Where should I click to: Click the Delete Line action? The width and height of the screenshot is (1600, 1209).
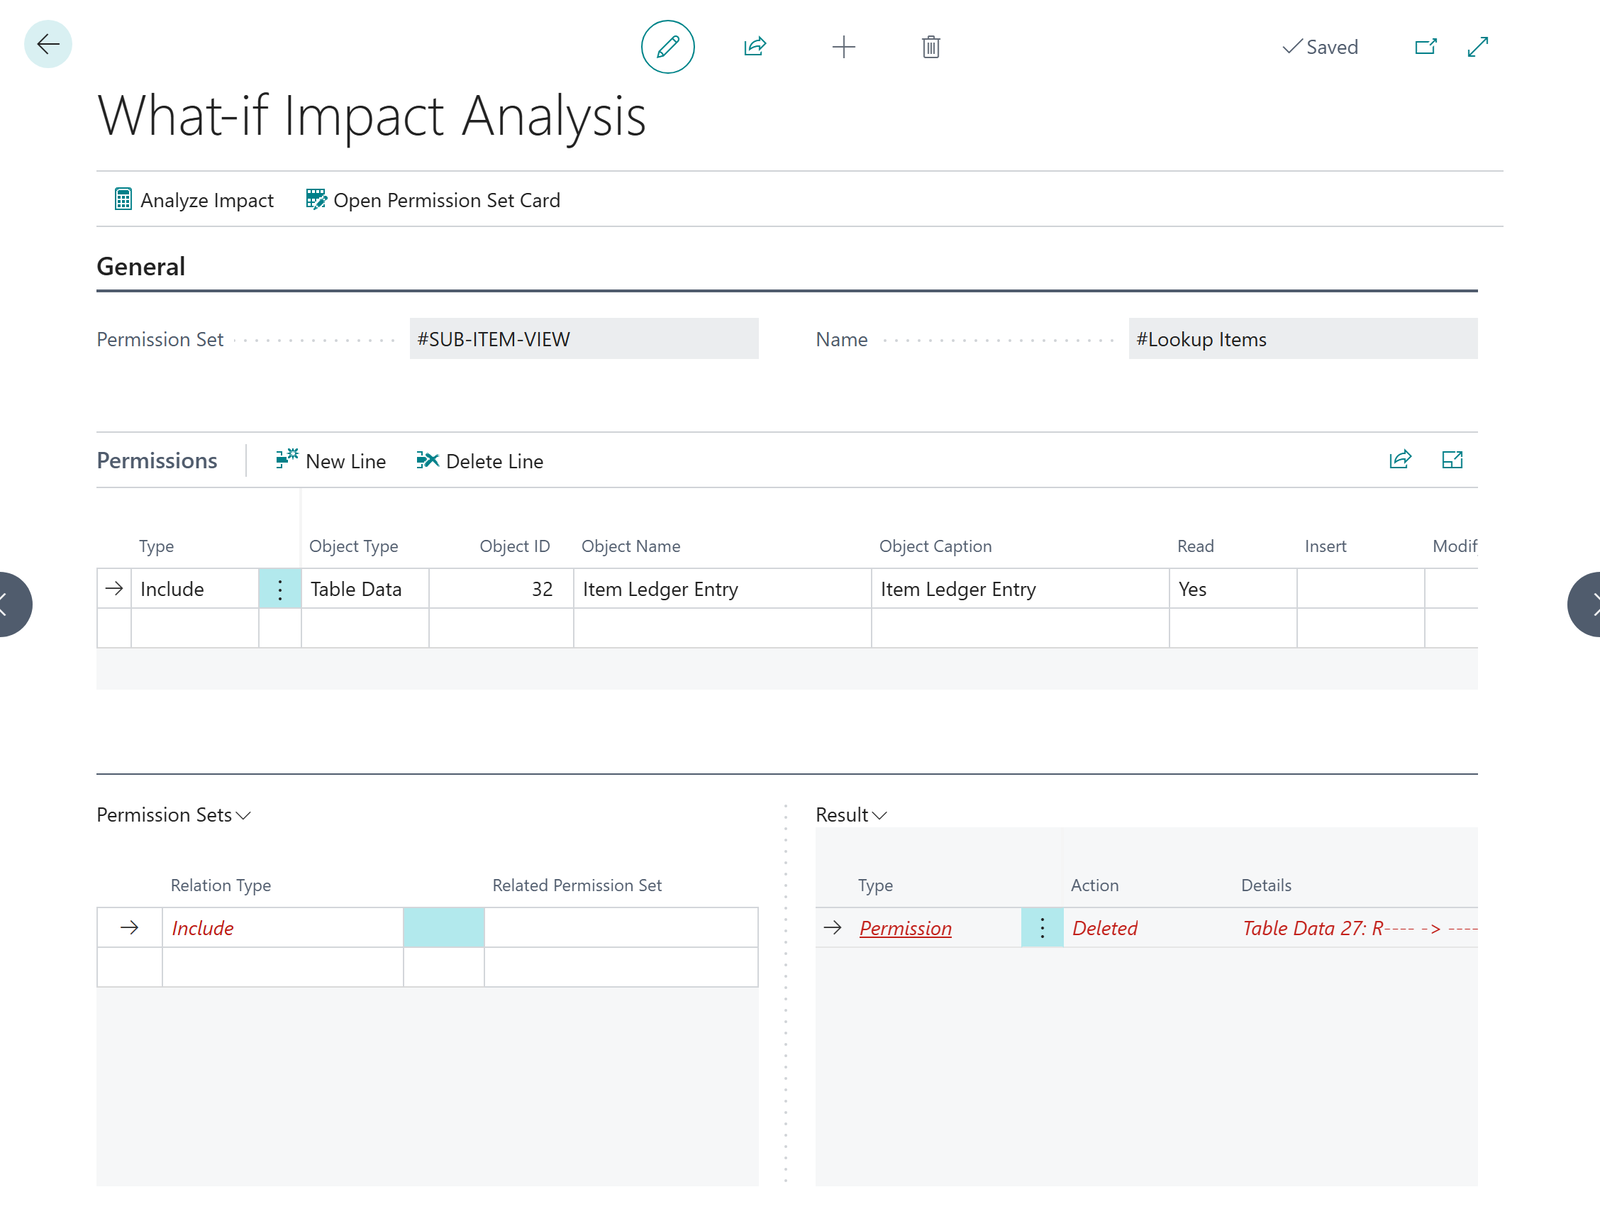480,461
